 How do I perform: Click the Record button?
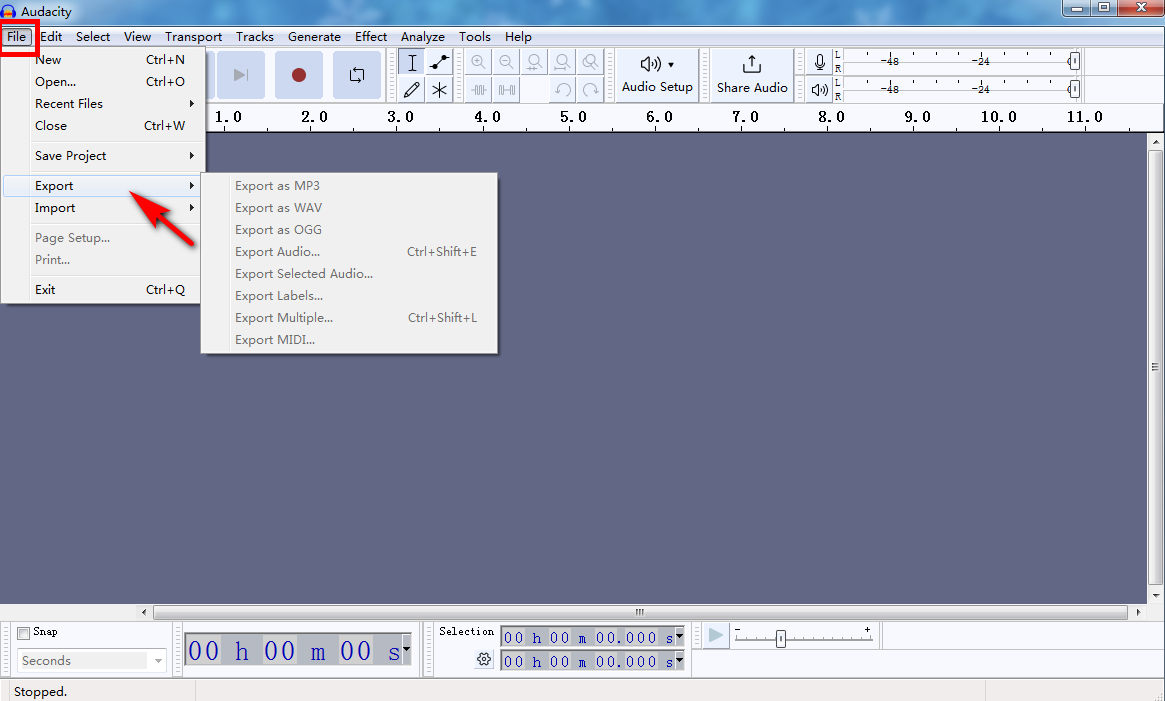299,74
